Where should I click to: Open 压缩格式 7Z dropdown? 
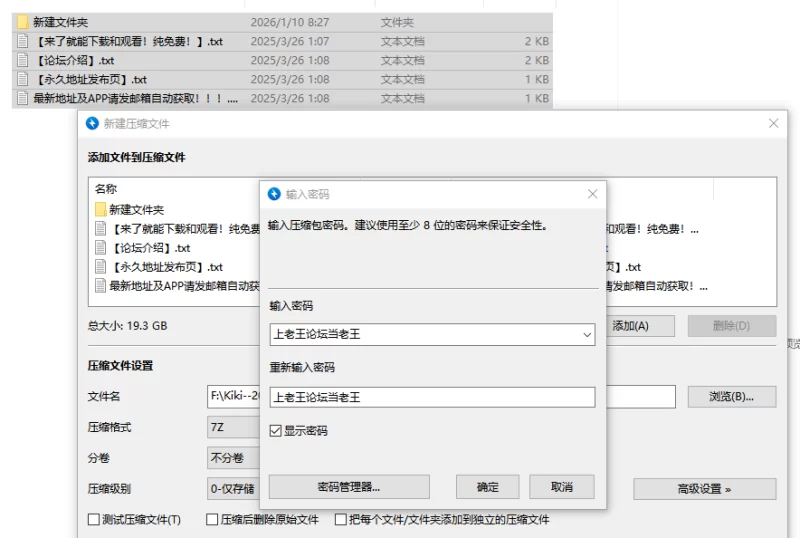[x=234, y=427]
